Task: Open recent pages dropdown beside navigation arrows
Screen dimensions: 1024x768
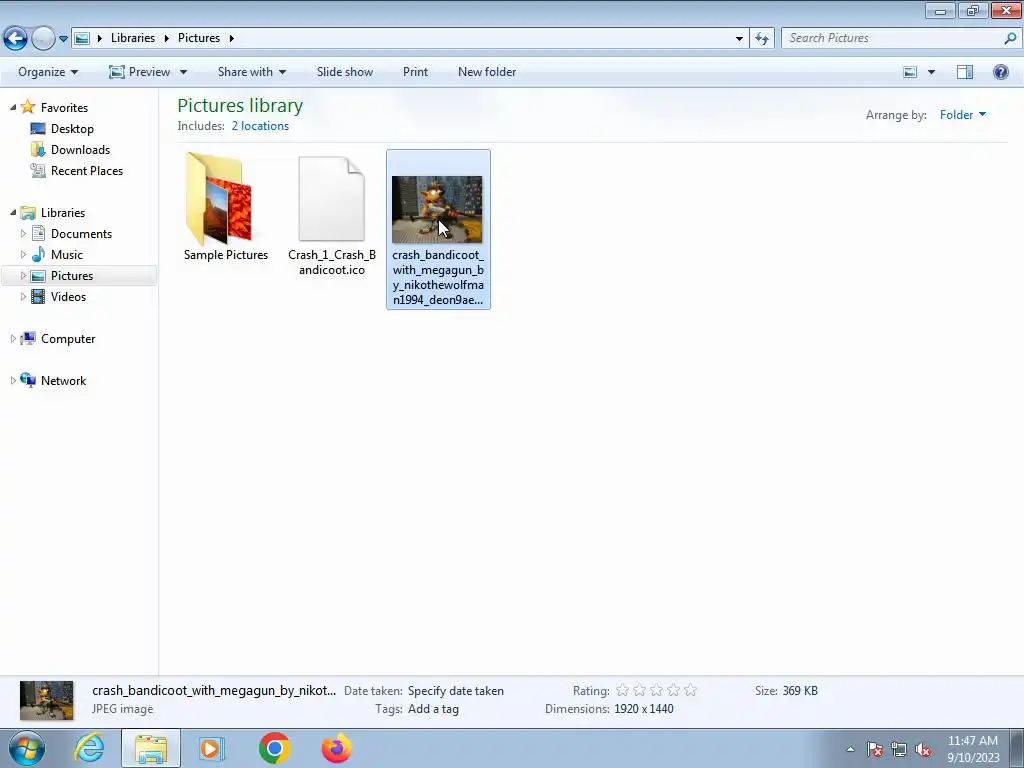Action: pyautogui.click(x=63, y=39)
